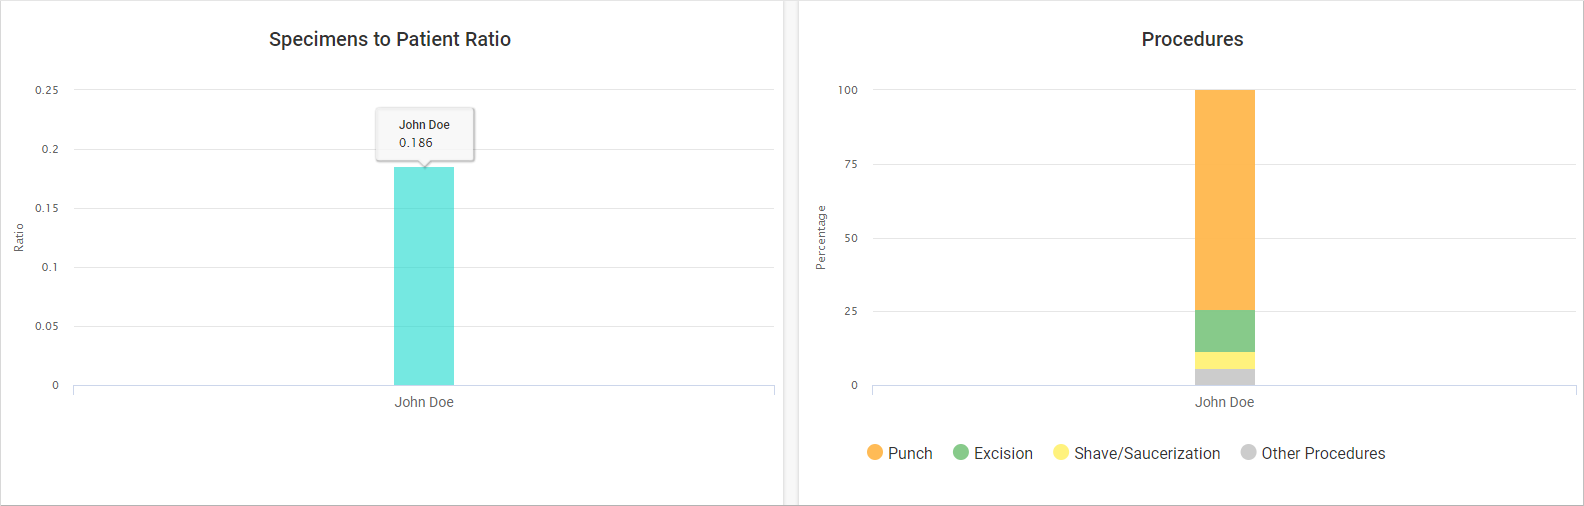This screenshot has height=506, width=1584.
Task: Click the John Doe 0.186 tooltip
Action: coord(424,134)
